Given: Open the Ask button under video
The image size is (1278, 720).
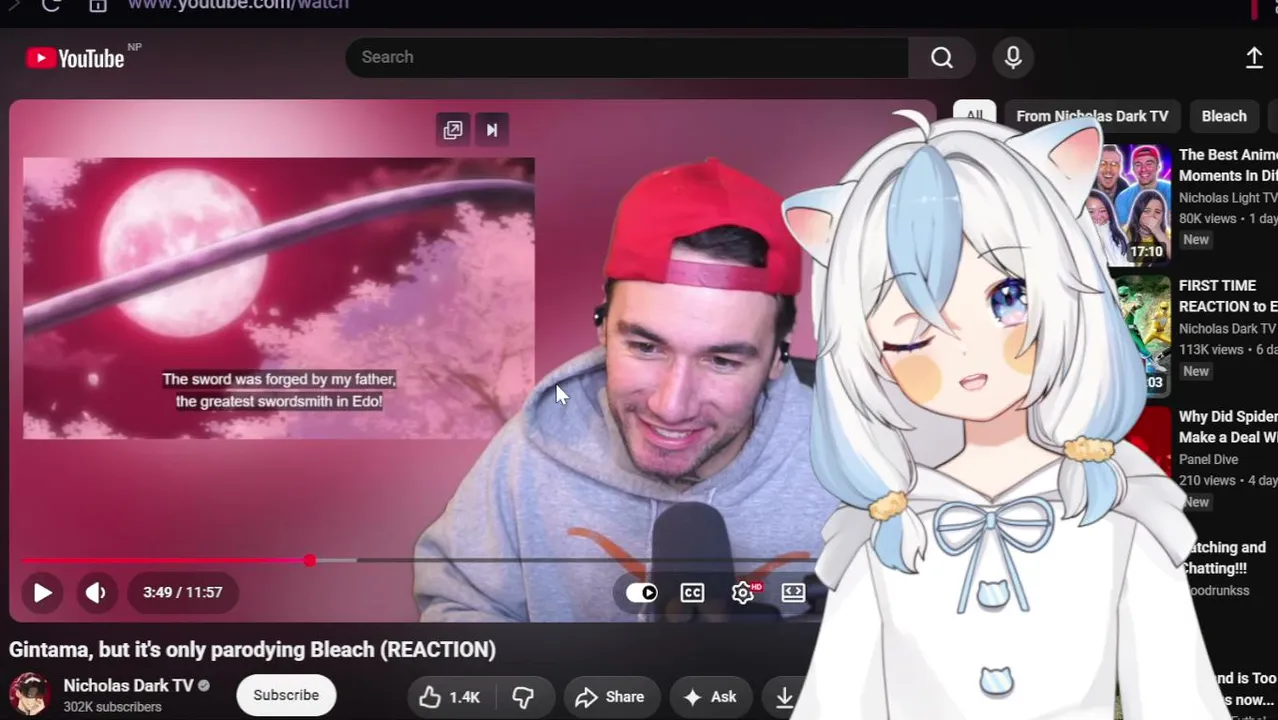Looking at the screenshot, I should click(710, 697).
